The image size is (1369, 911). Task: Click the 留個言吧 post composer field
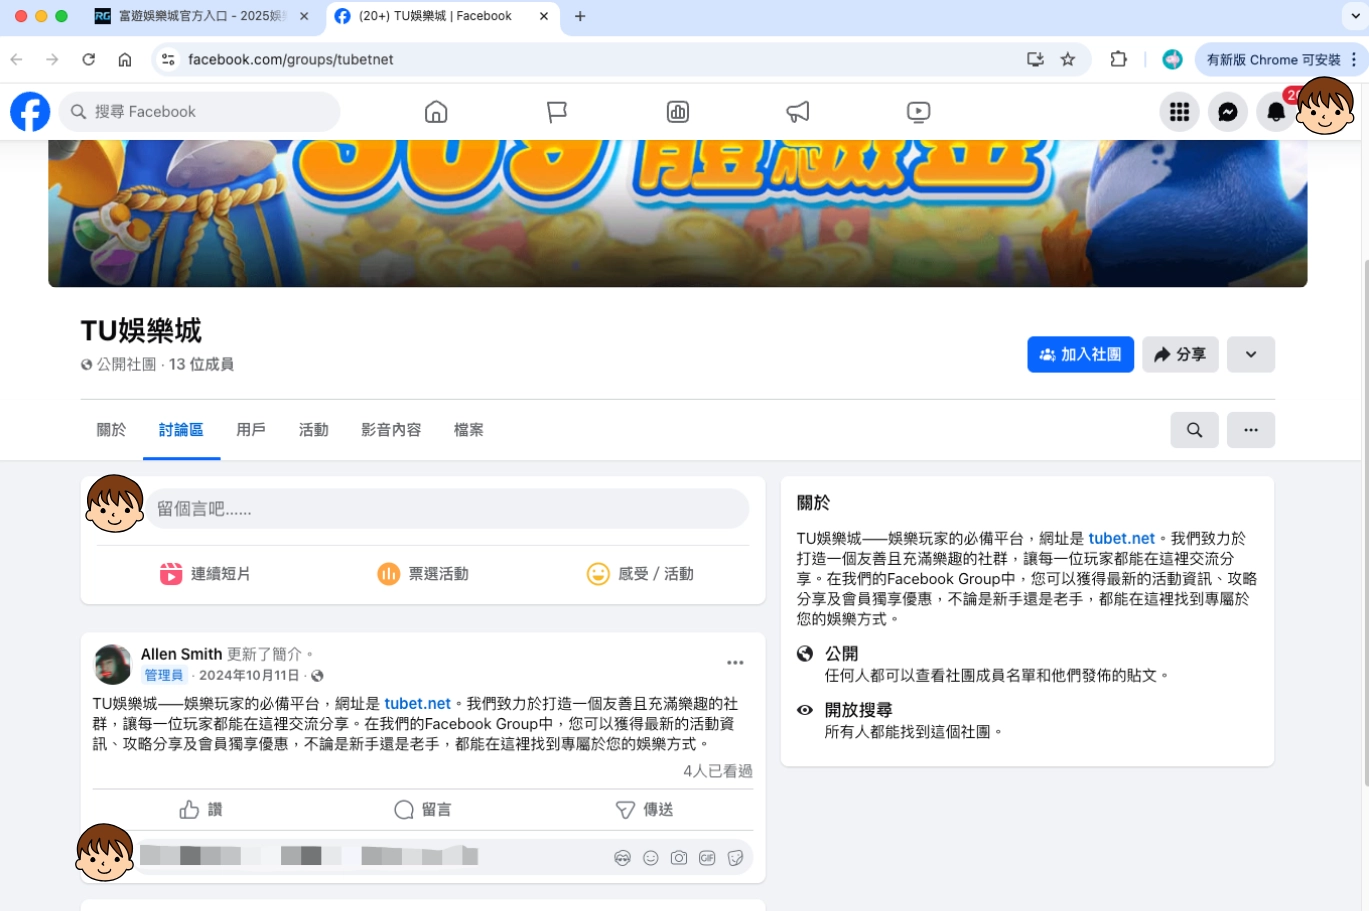[x=448, y=509]
